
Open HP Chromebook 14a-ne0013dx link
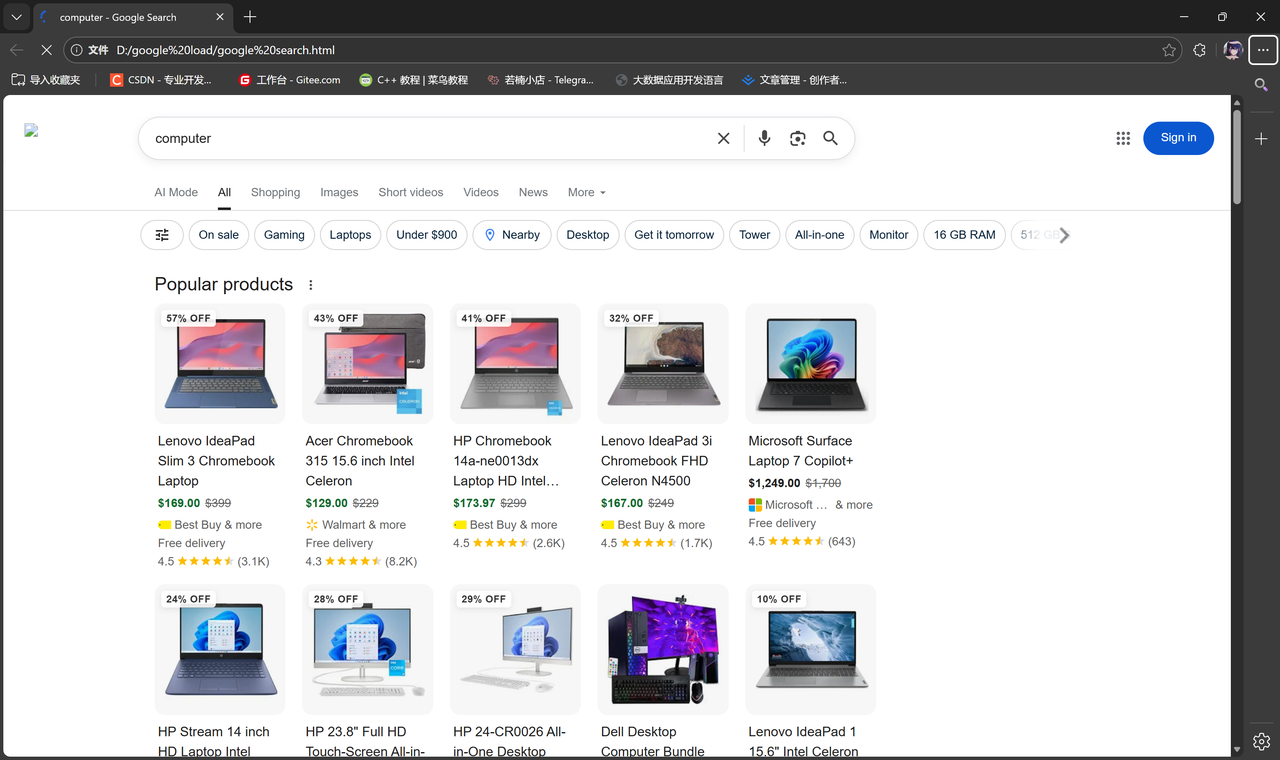506,461
